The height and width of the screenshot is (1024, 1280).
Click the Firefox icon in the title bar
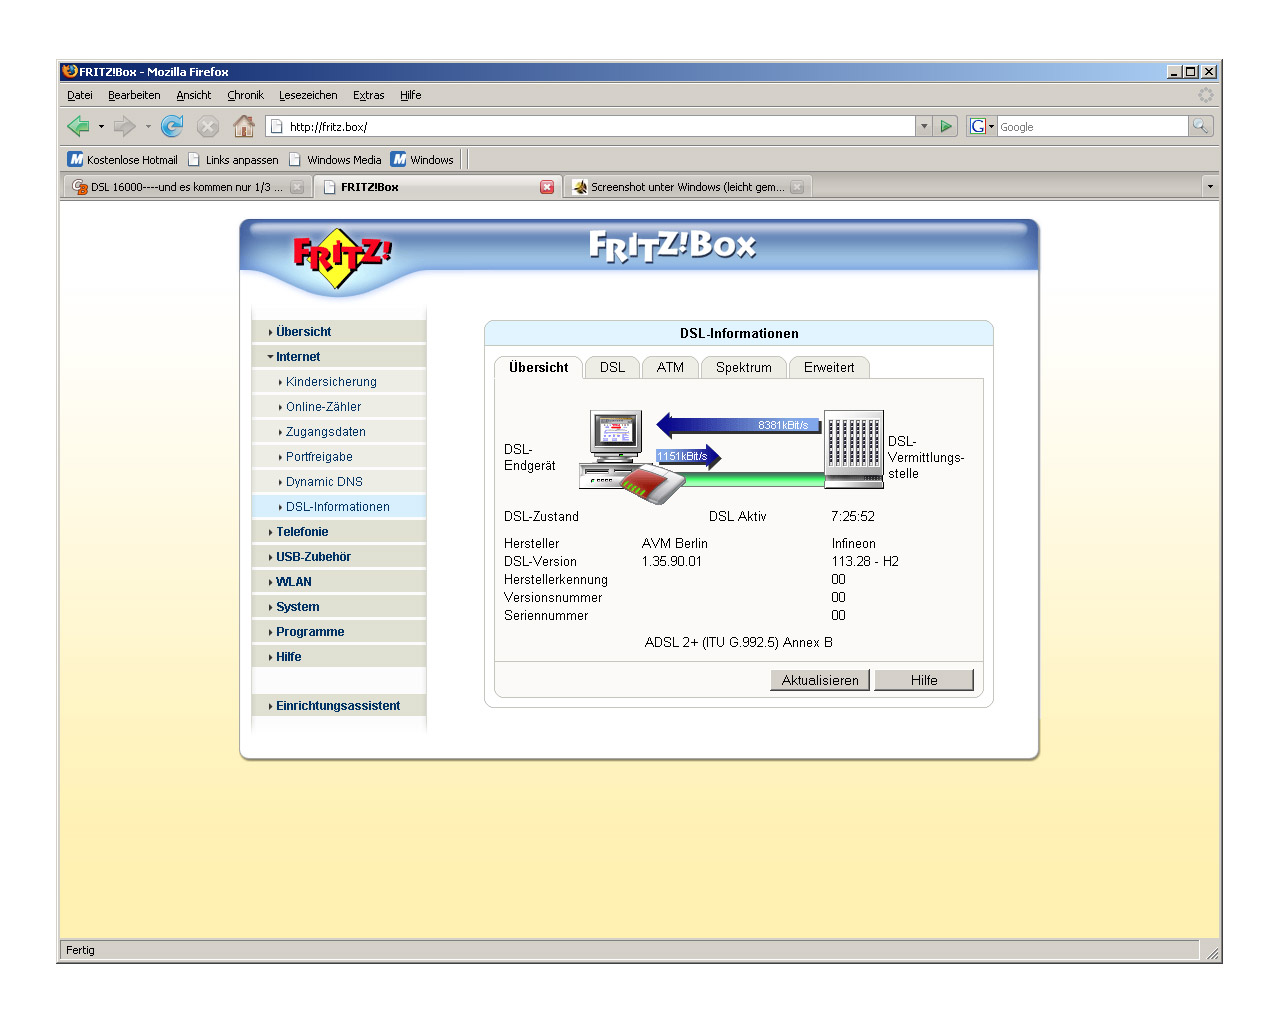point(69,71)
